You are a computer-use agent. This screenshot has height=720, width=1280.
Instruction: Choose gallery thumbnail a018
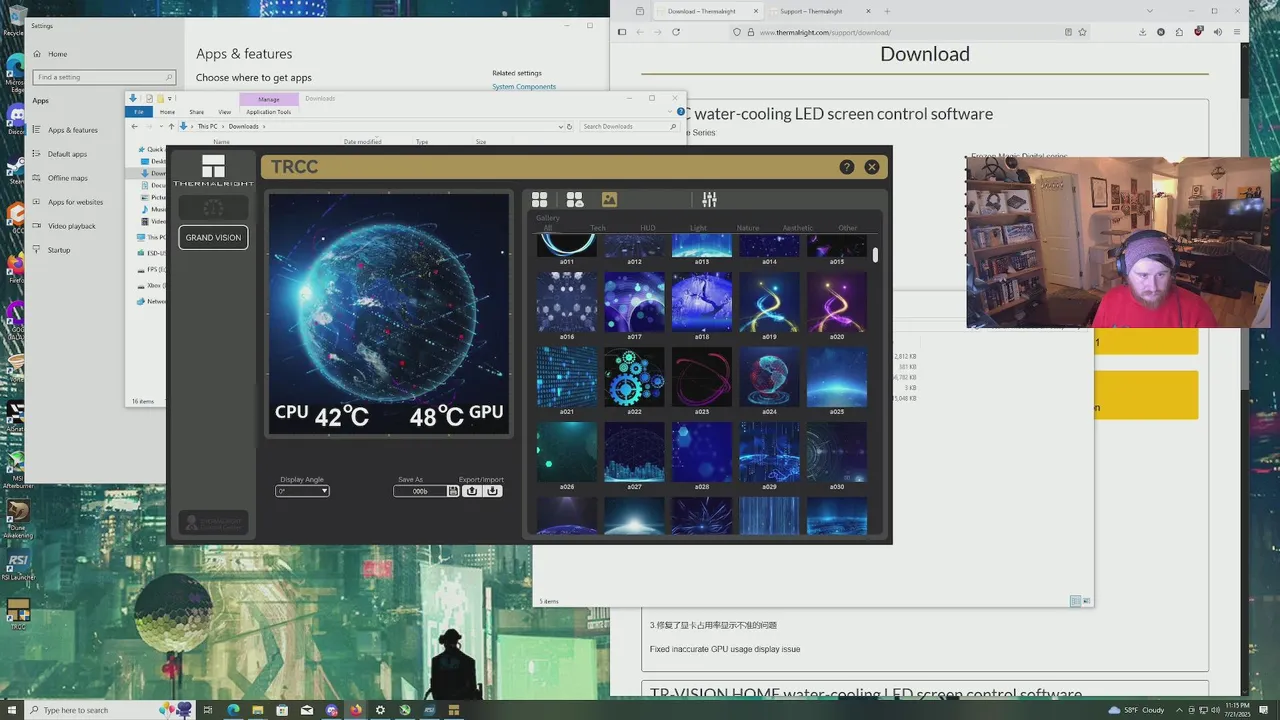point(702,302)
